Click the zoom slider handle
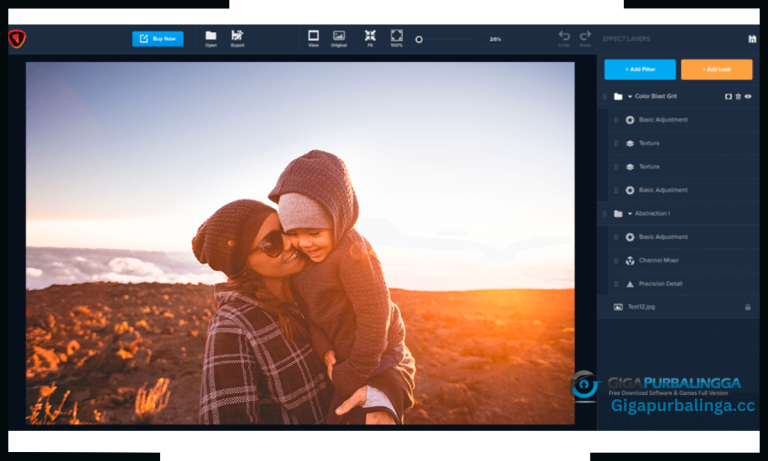This screenshot has width=768, height=461. pyautogui.click(x=419, y=39)
